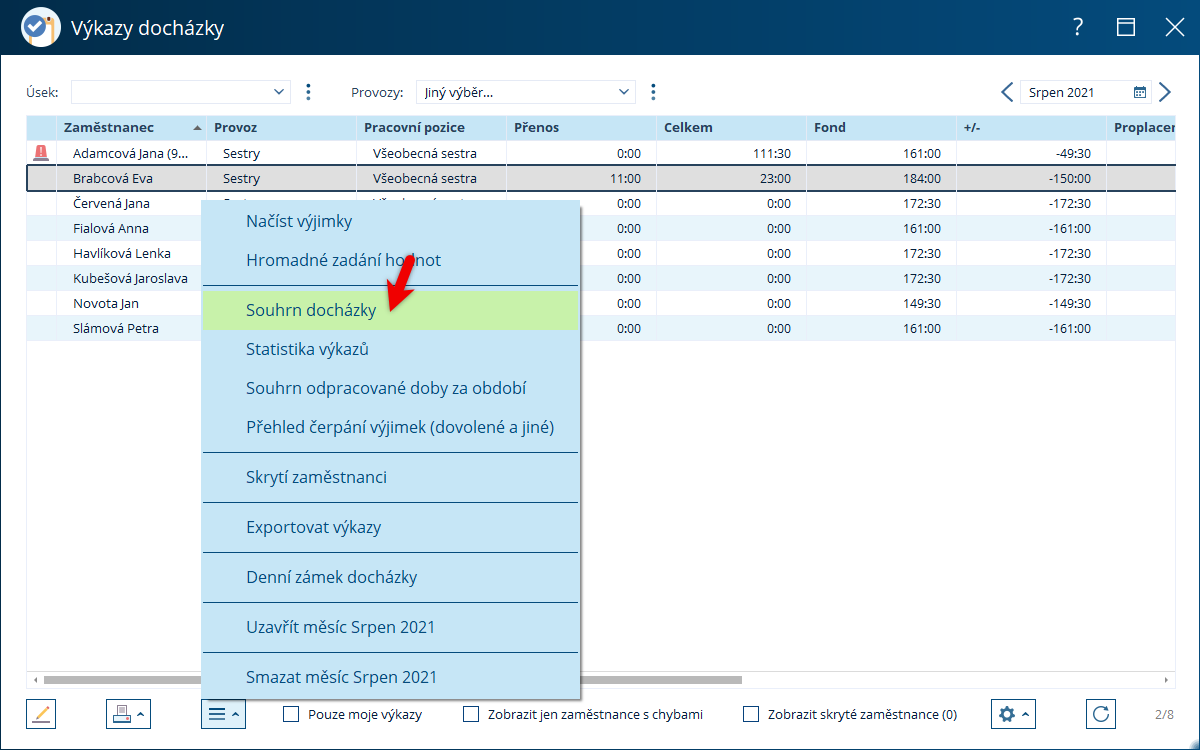This screenshot has height=750, width=1200.
Task: Check Zobrazit jen zaměstnance s chybami
Action: coord(471,714)
